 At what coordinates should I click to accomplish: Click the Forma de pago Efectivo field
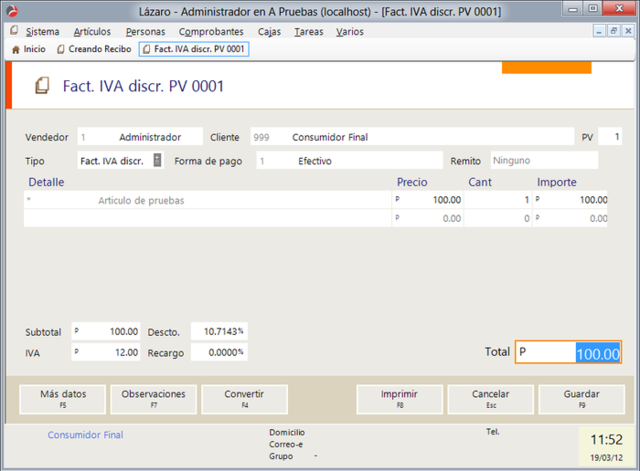pyautogui.click(x=349, y=160)
